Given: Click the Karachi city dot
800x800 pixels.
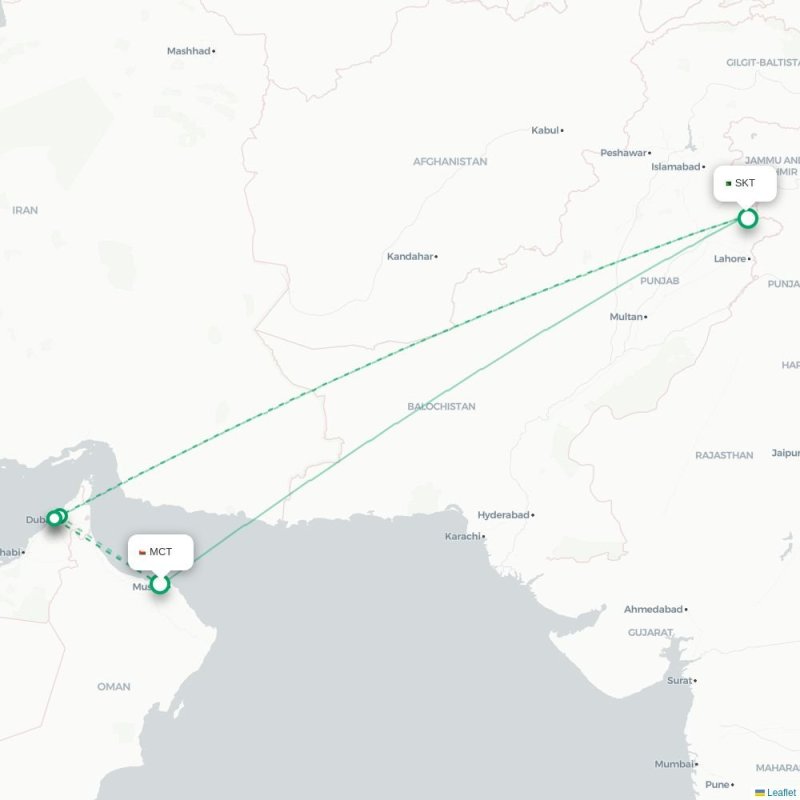Looking at the screenshot, I should point(484,537).
